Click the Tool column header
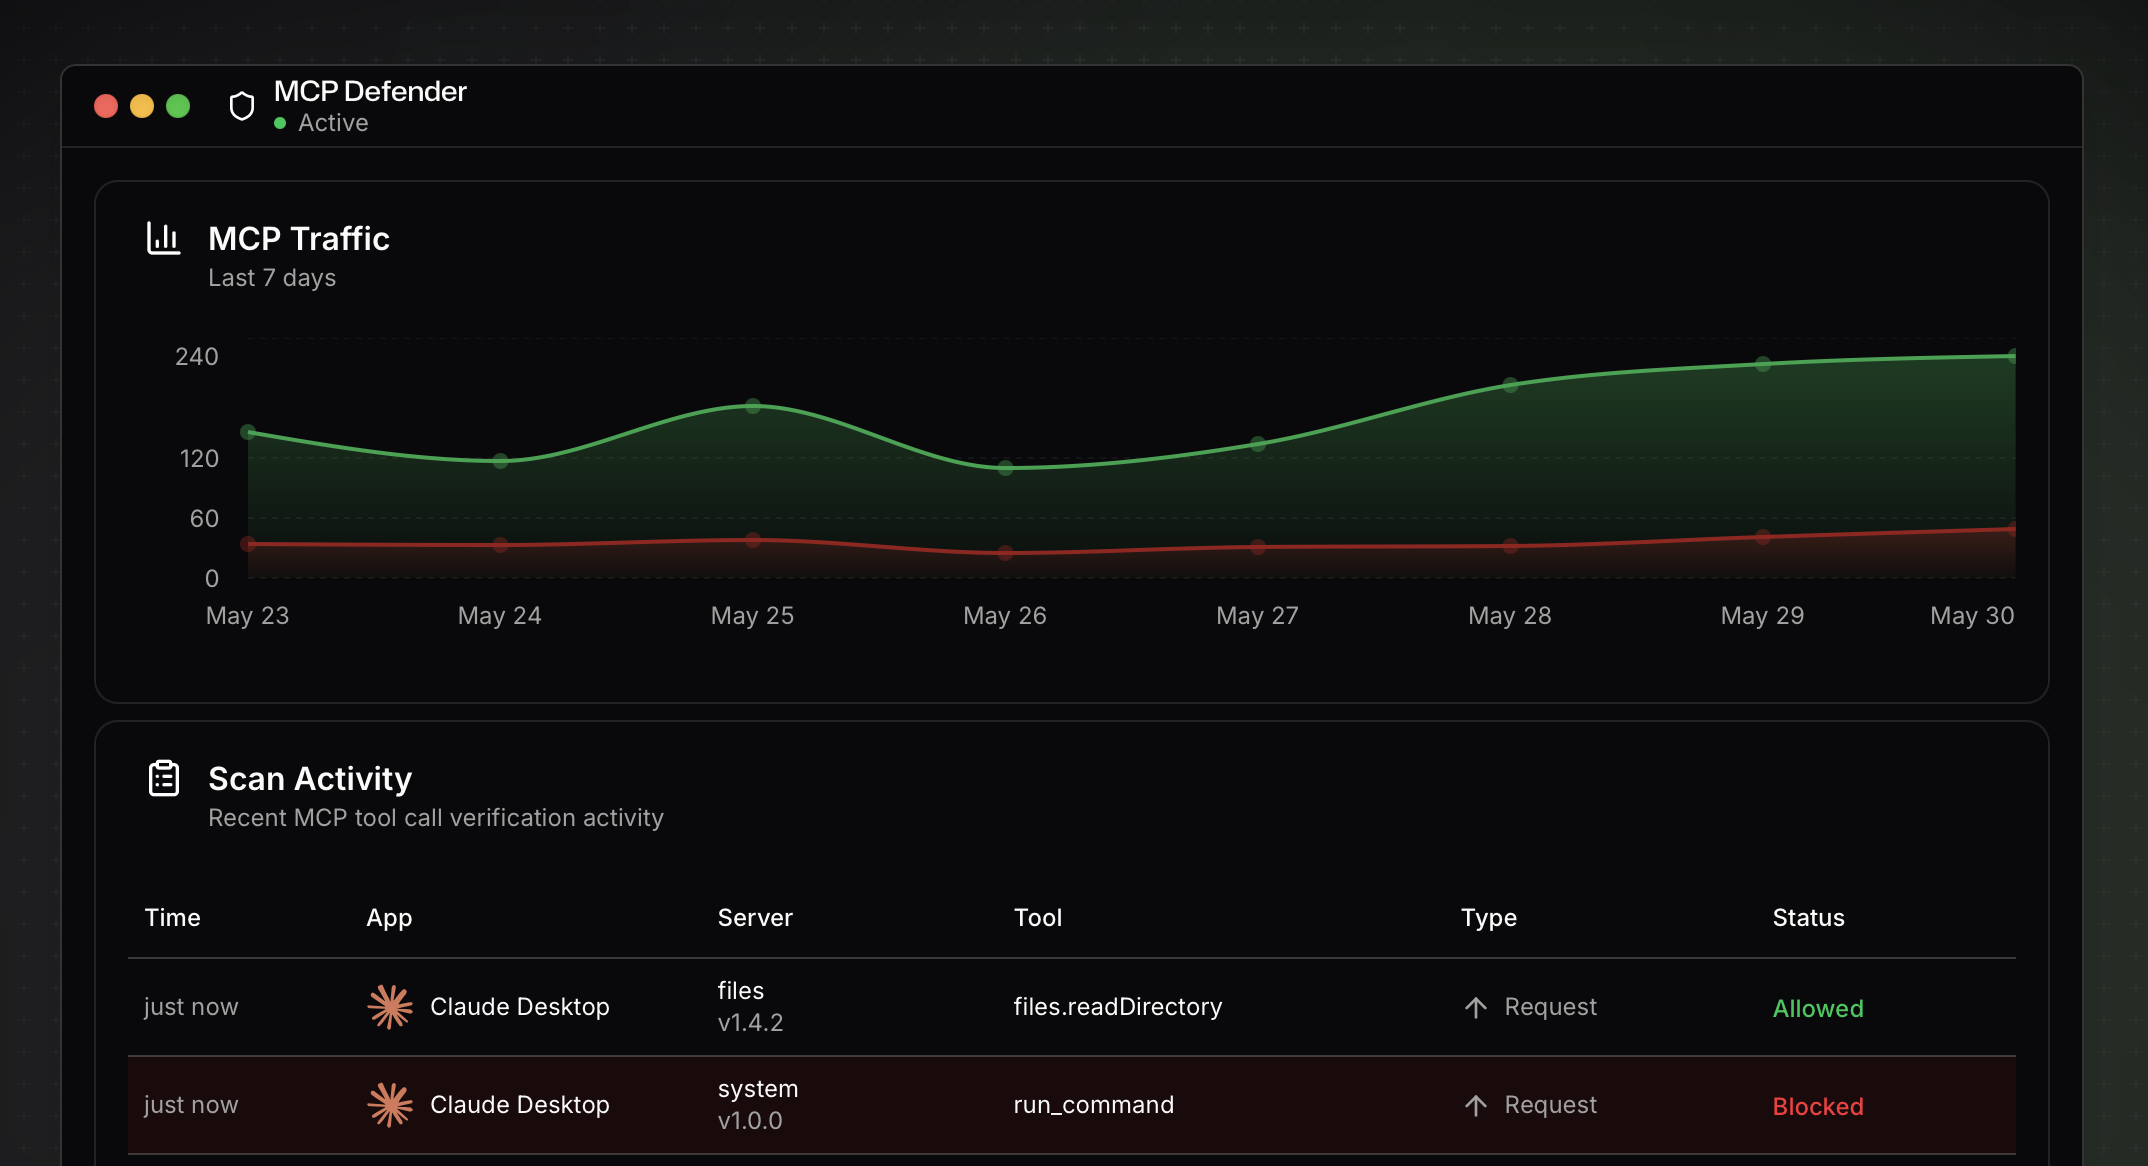The width and height of the screenshot is (2148, 1166). click(x=1037, y=917)
